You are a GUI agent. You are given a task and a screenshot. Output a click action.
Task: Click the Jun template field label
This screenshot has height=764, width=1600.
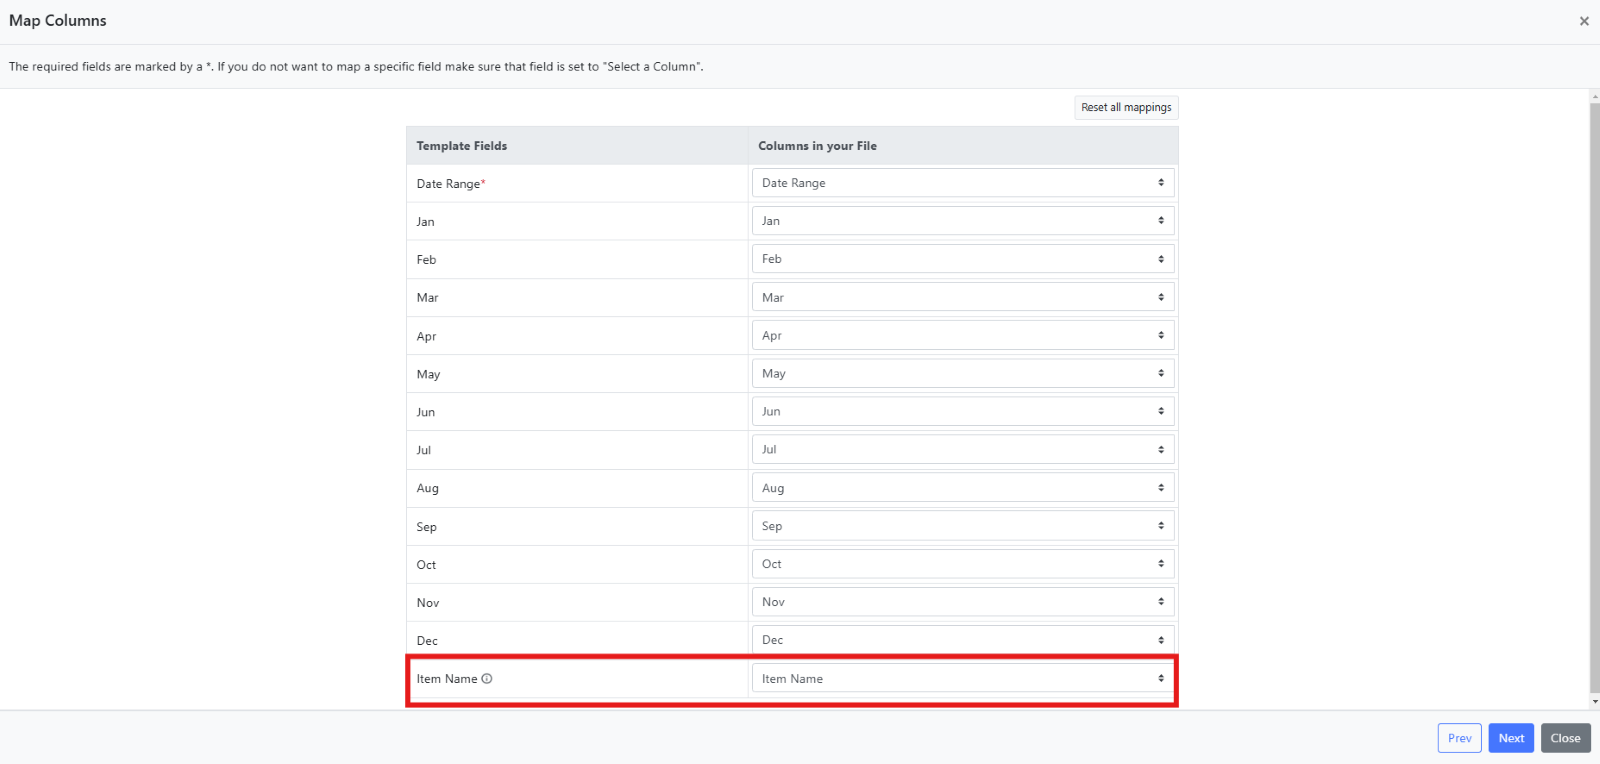426,412
